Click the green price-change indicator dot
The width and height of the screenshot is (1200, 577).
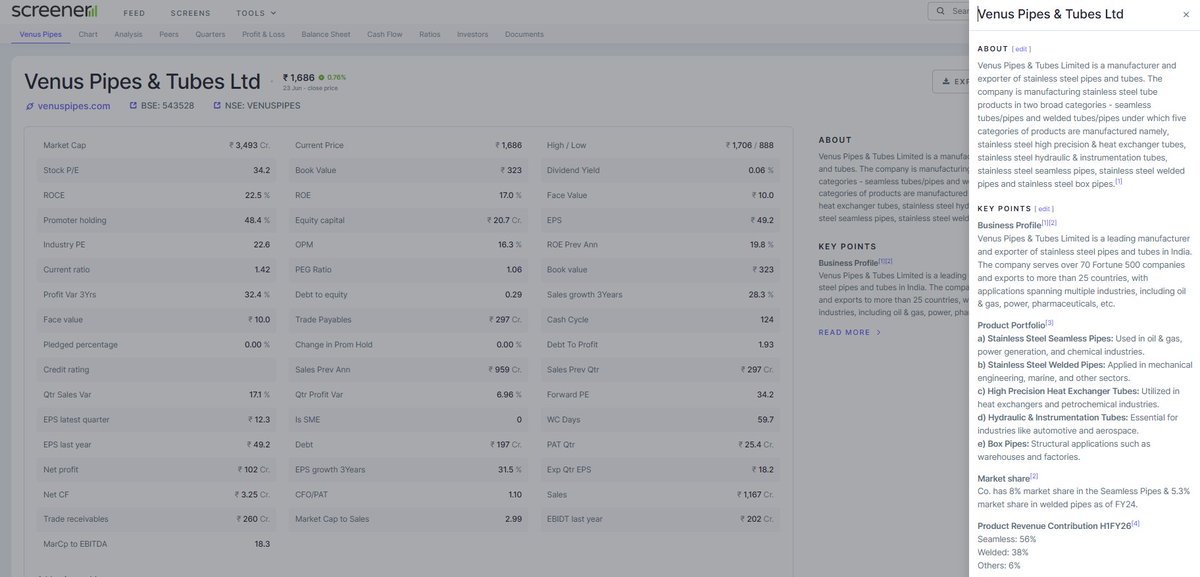[x=322, y=77]
